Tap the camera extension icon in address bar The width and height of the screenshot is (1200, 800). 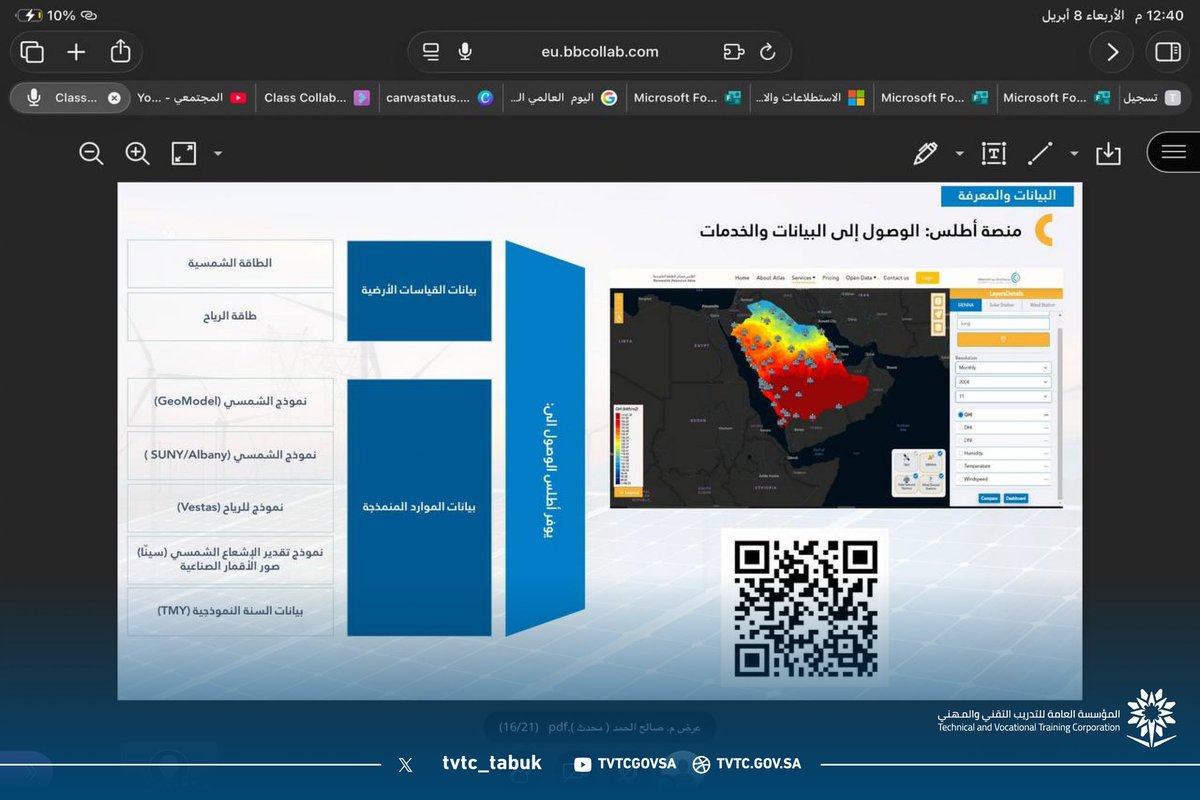tap(734, 52)
